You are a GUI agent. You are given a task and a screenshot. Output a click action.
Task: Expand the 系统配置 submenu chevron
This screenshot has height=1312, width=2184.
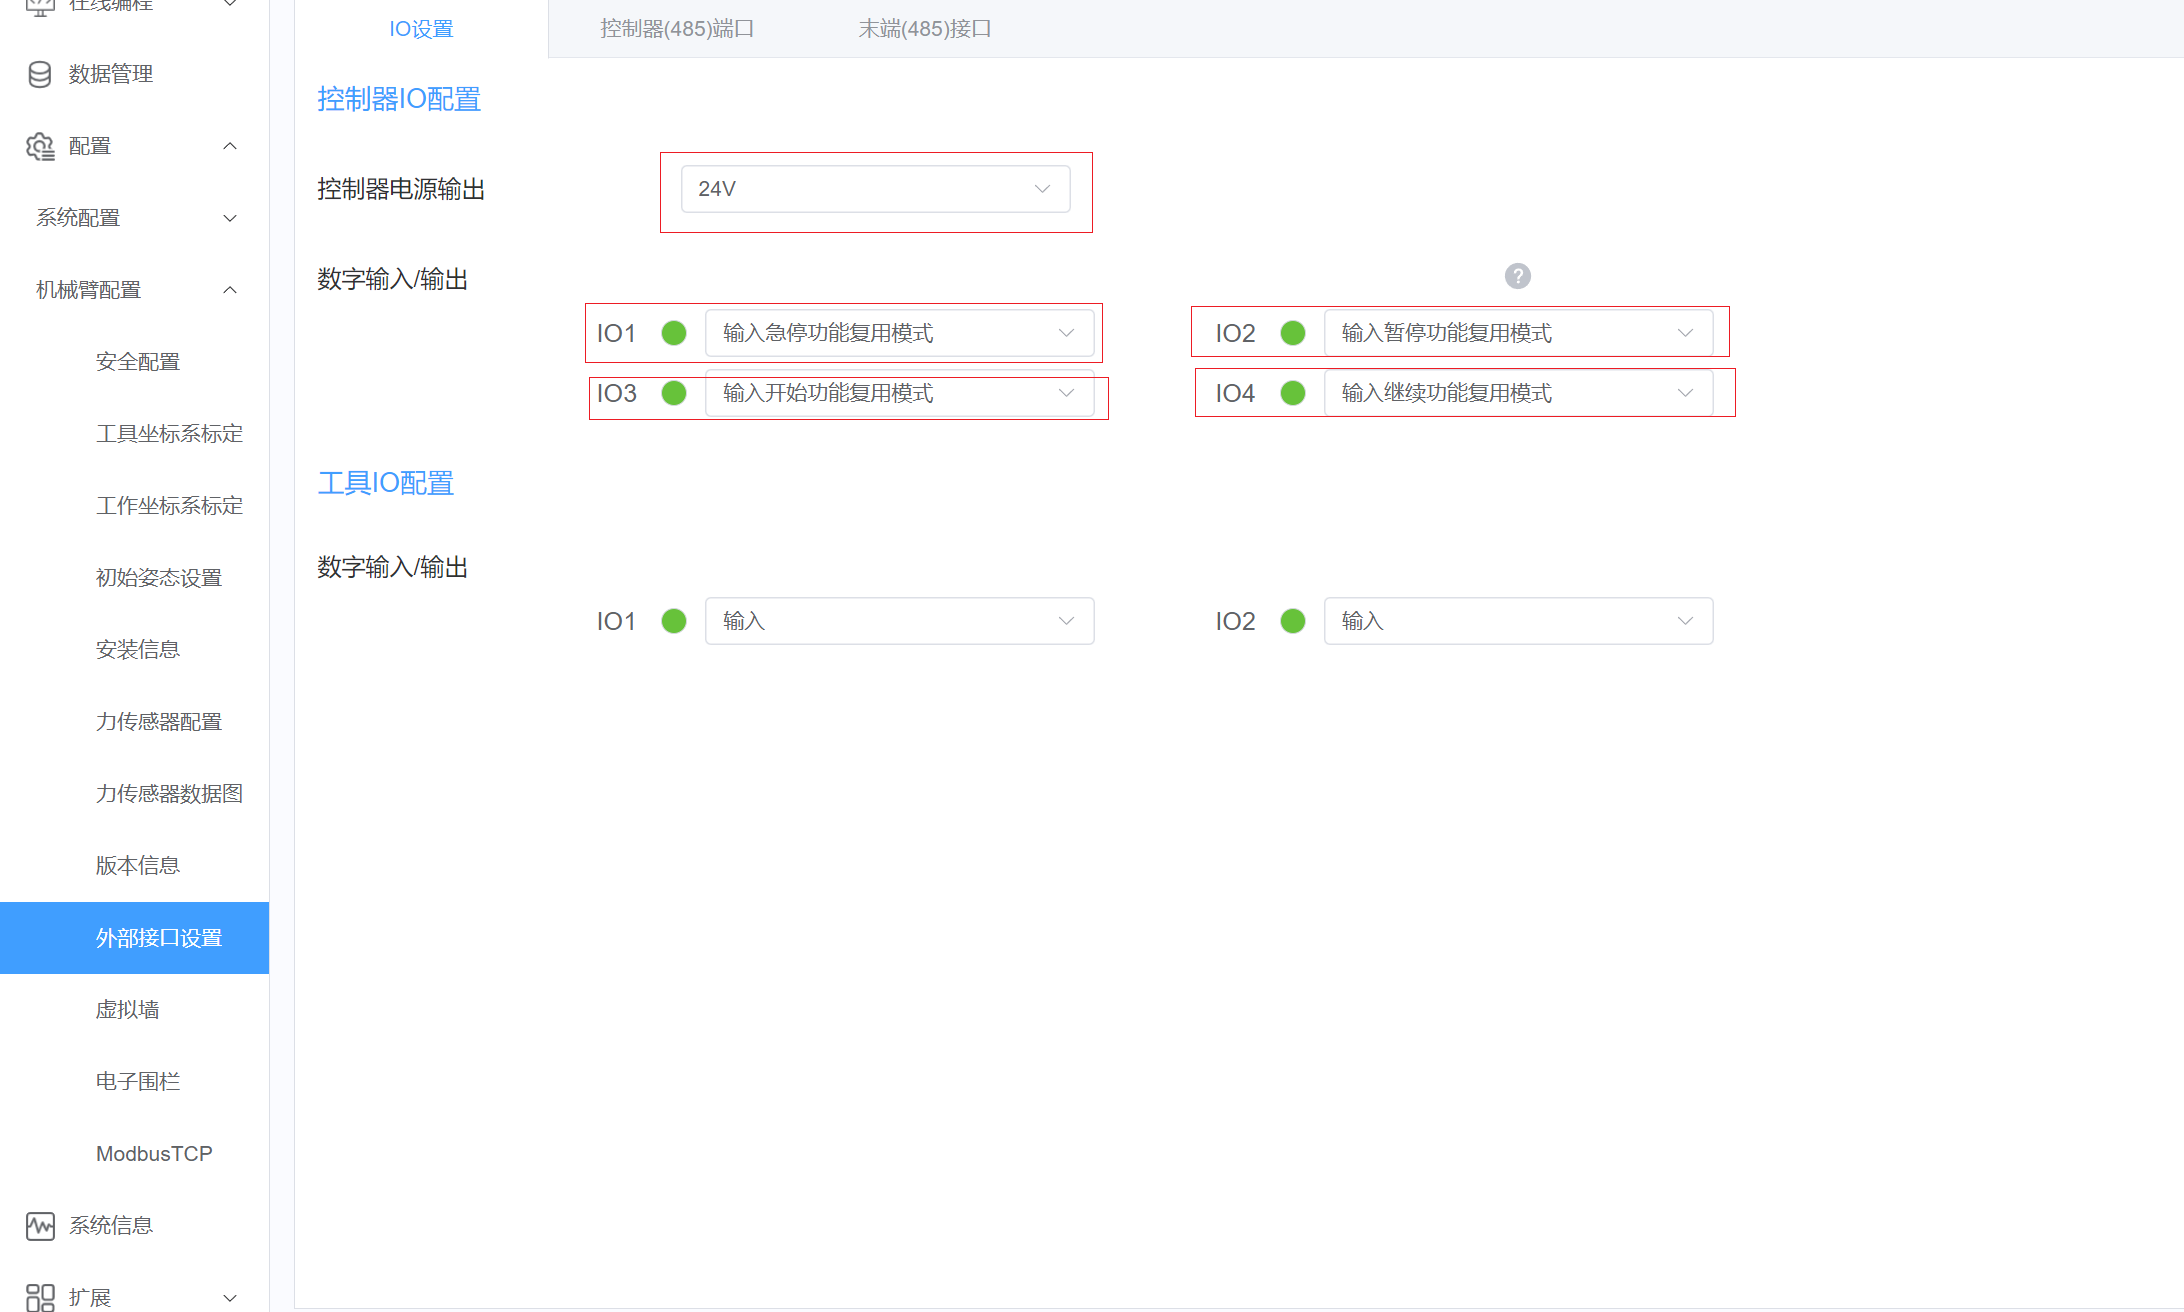(x=230, y=218)
